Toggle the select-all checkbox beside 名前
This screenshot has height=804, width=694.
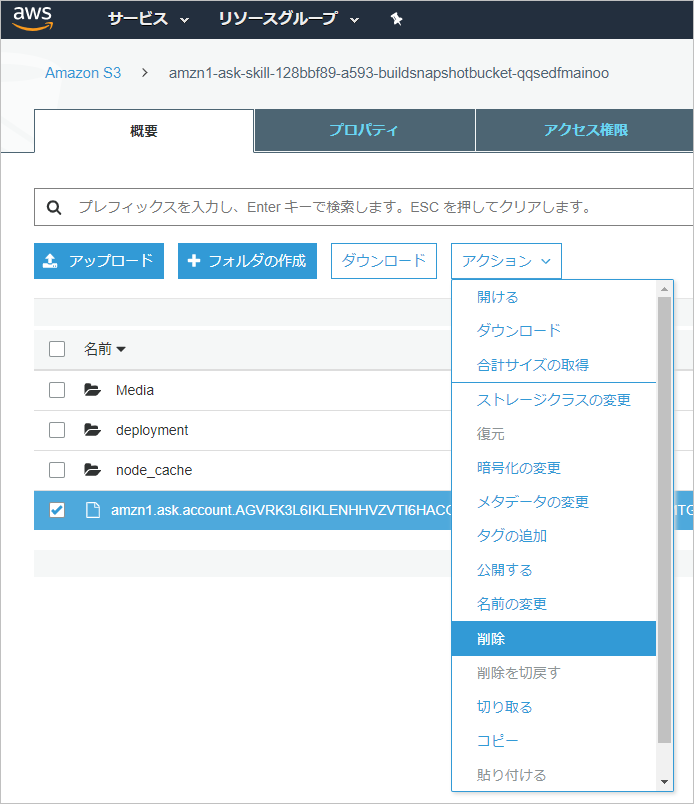click(57, 349)
